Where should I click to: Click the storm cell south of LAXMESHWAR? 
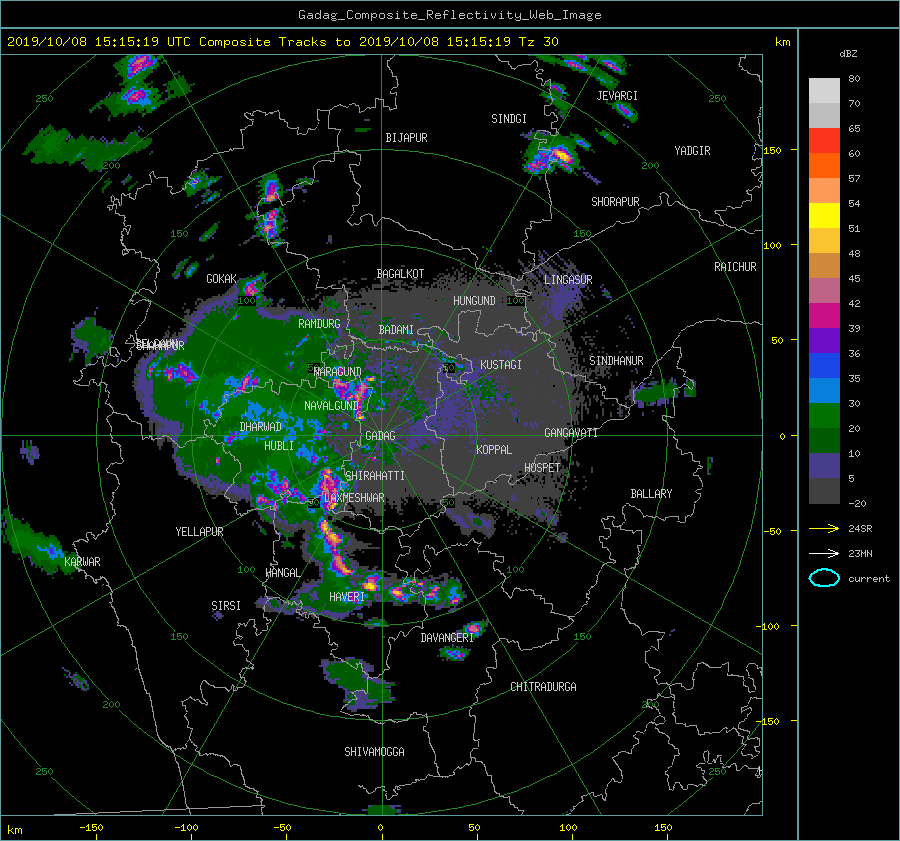[x=334, y=545]
